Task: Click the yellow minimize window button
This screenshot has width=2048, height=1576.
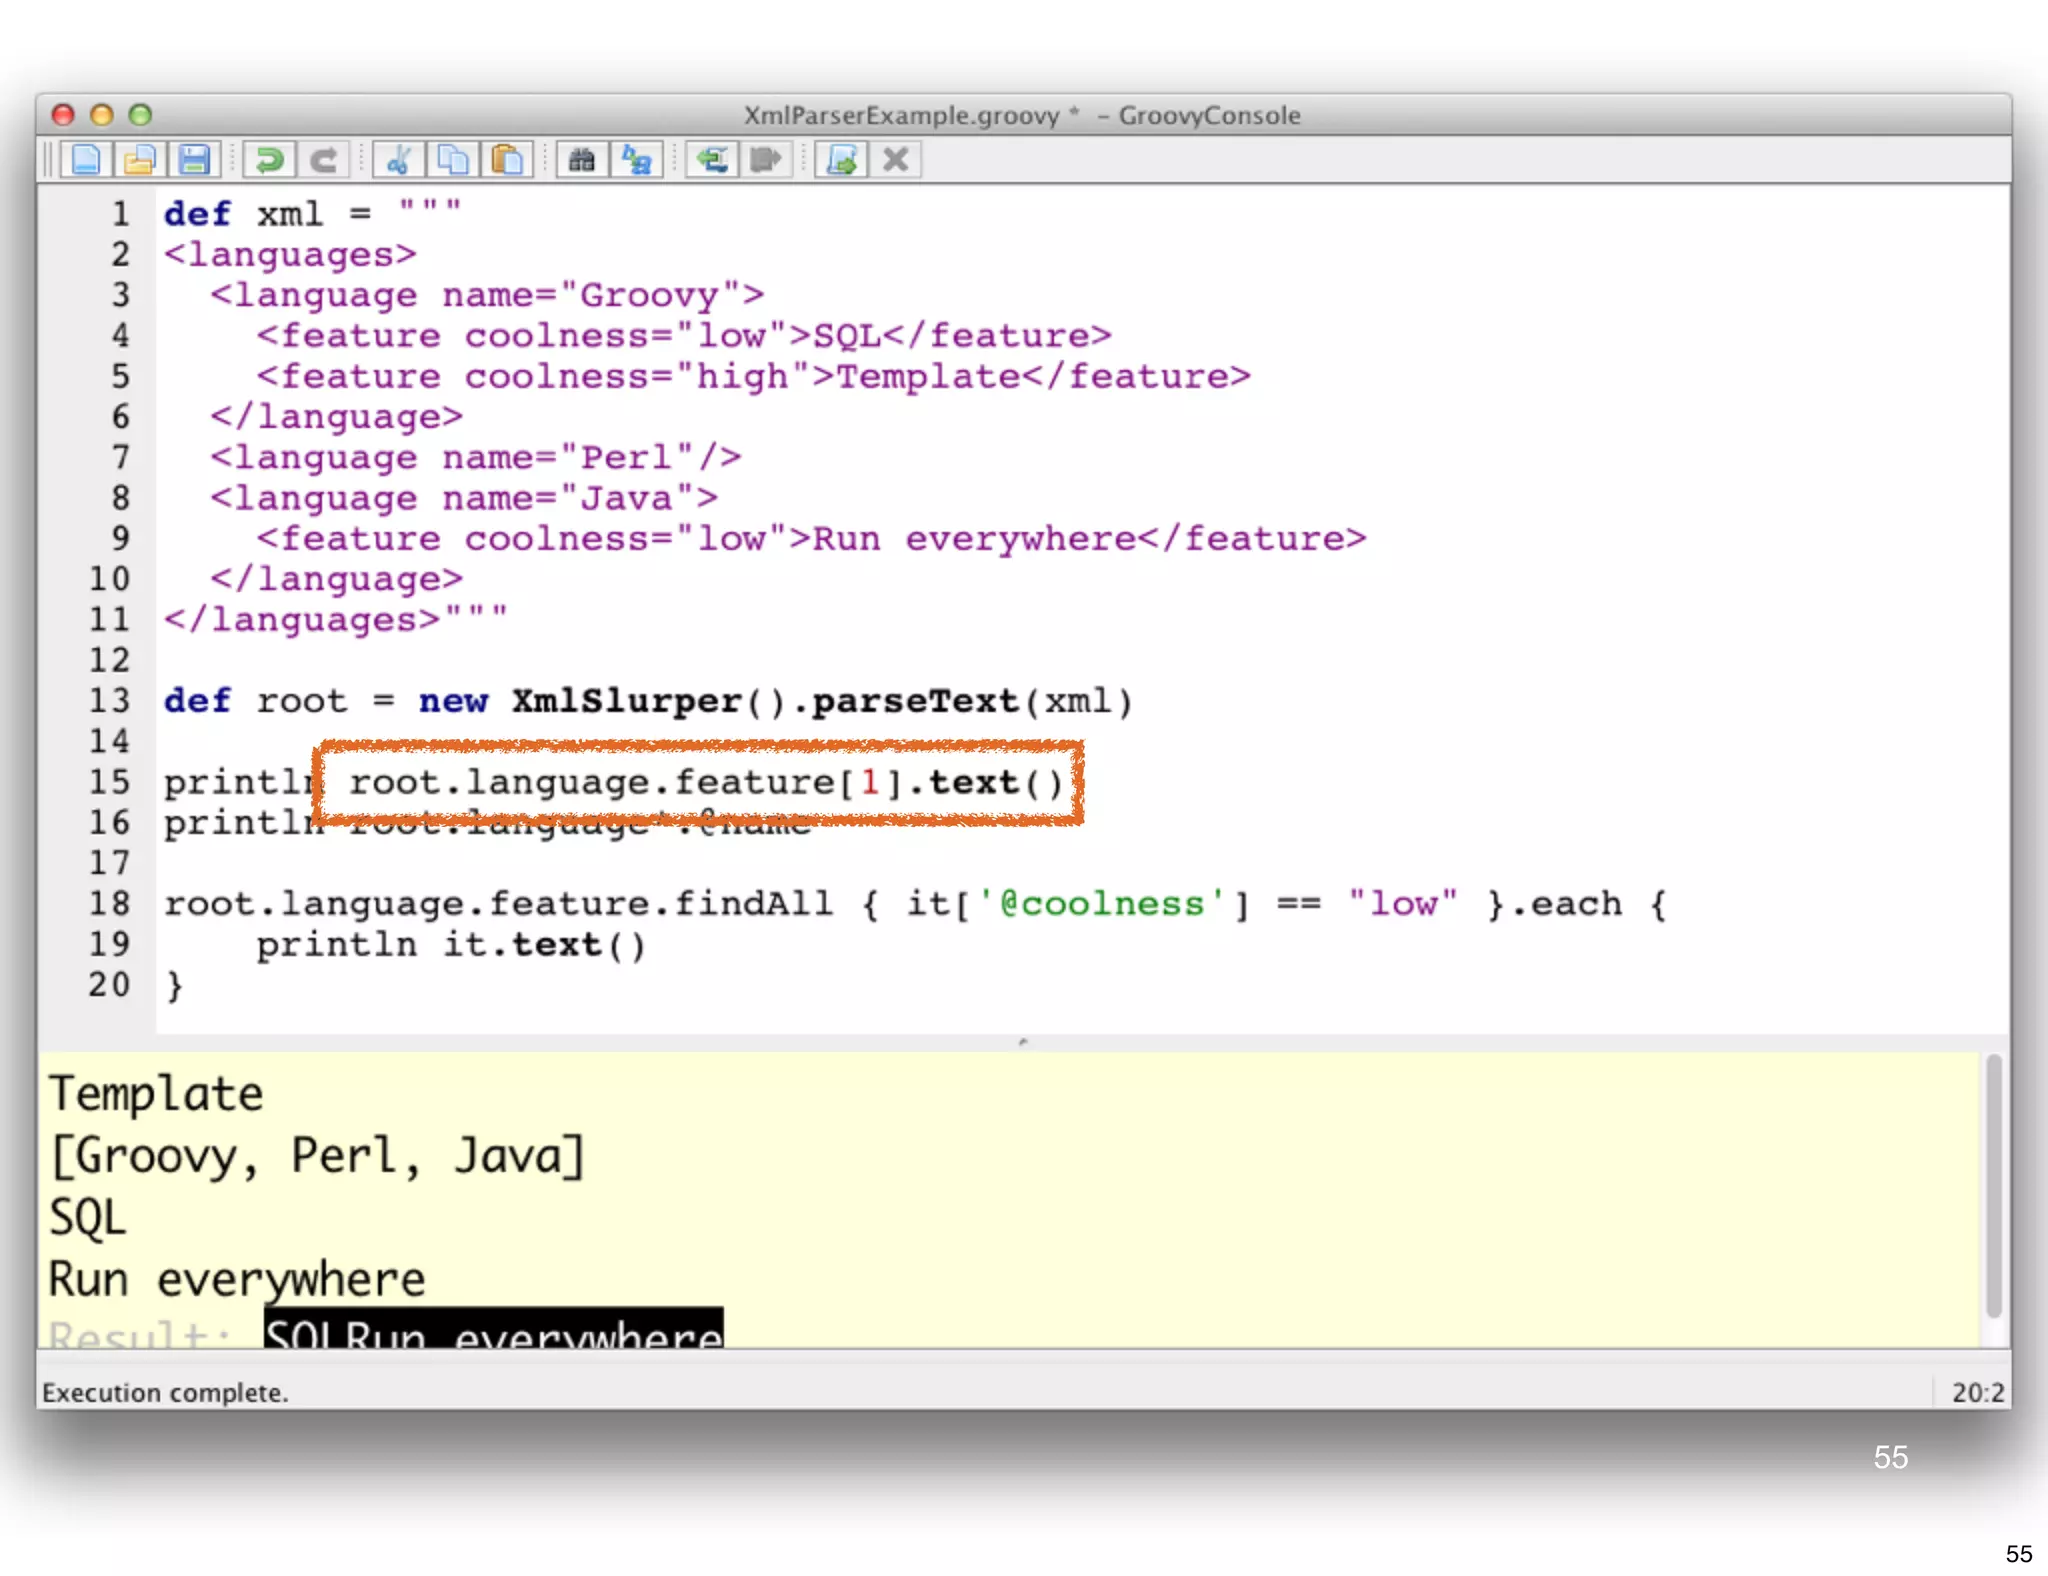Action: point(102,115)
